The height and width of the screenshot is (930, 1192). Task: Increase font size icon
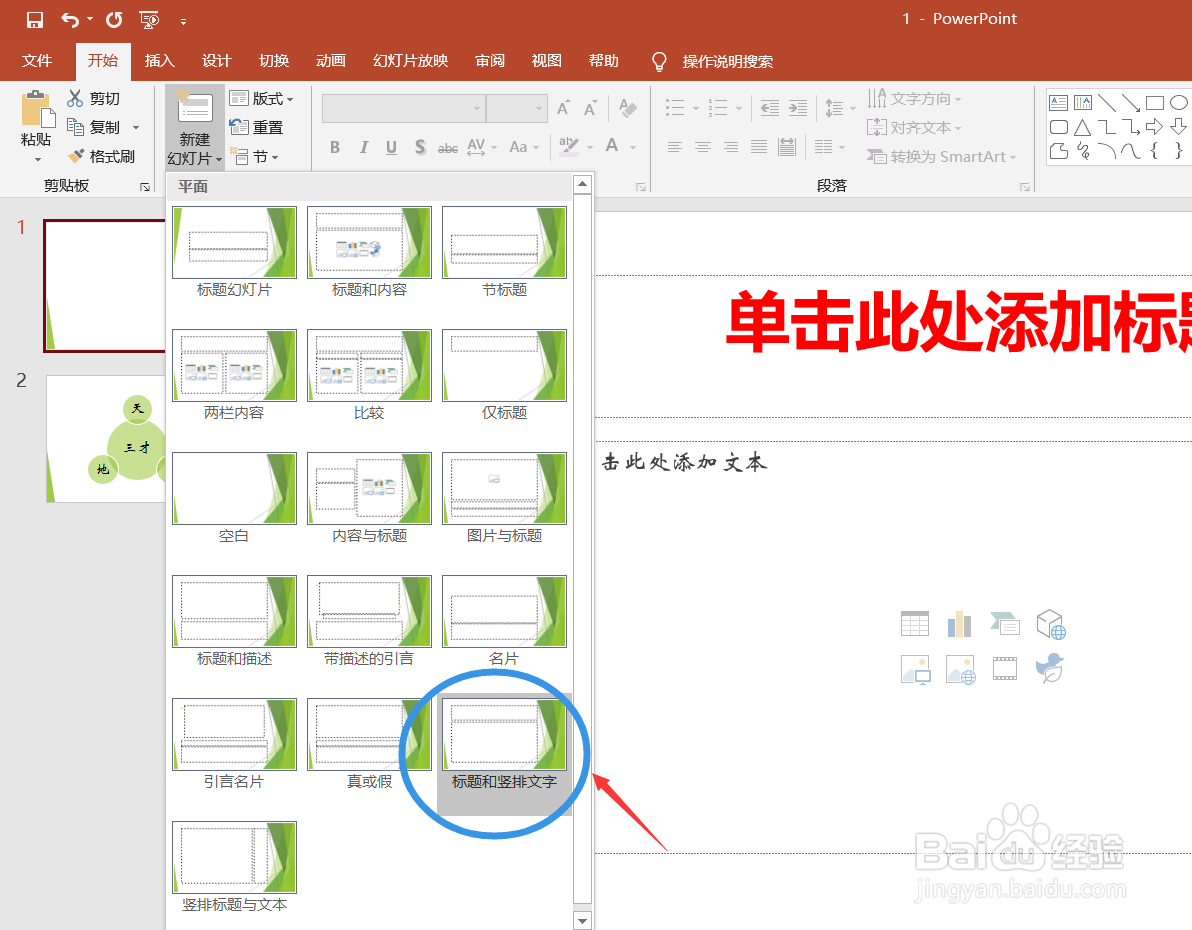(563, 108)
